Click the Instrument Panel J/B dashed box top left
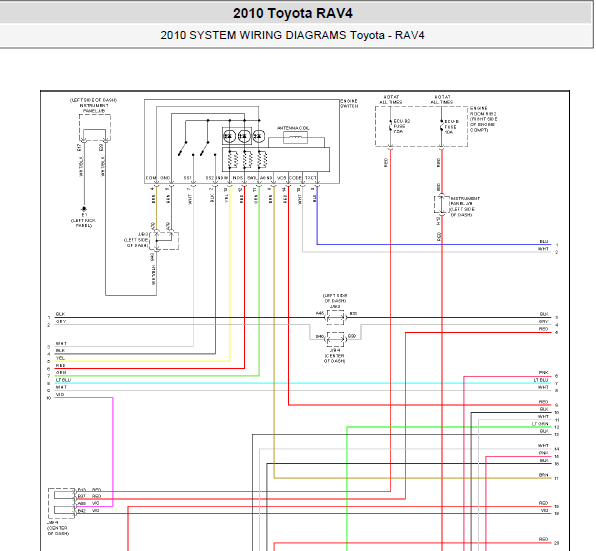Viewport: 596px width, 551px height. [95, 128]
